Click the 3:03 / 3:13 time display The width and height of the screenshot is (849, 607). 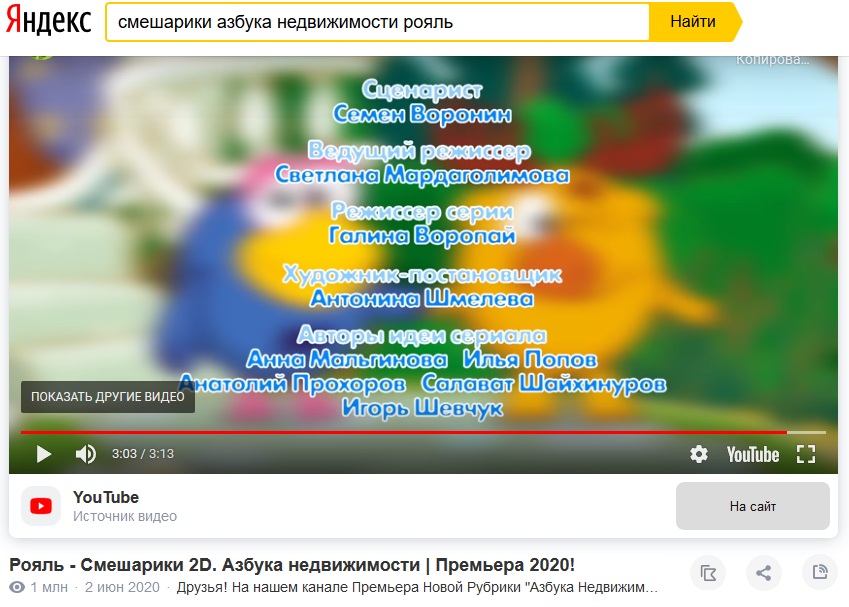coord(143,454)
